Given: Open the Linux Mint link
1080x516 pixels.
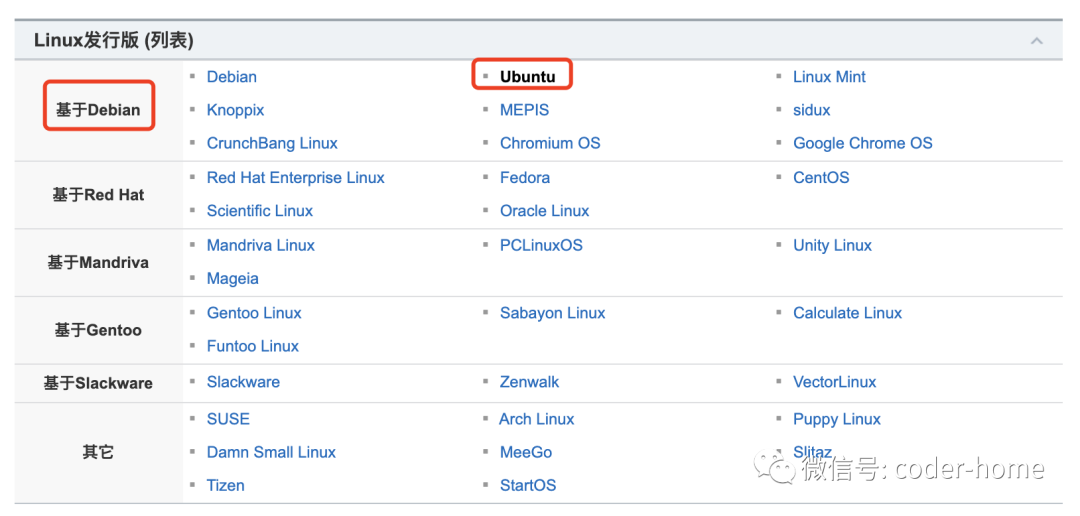Looking at the screenshot, I should pos(829,76).
